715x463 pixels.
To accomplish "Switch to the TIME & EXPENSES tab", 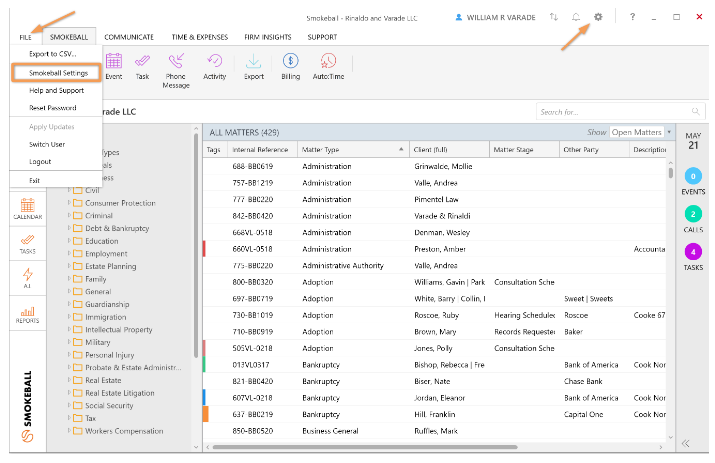I will pyautogui.click(x=200, y=37).
